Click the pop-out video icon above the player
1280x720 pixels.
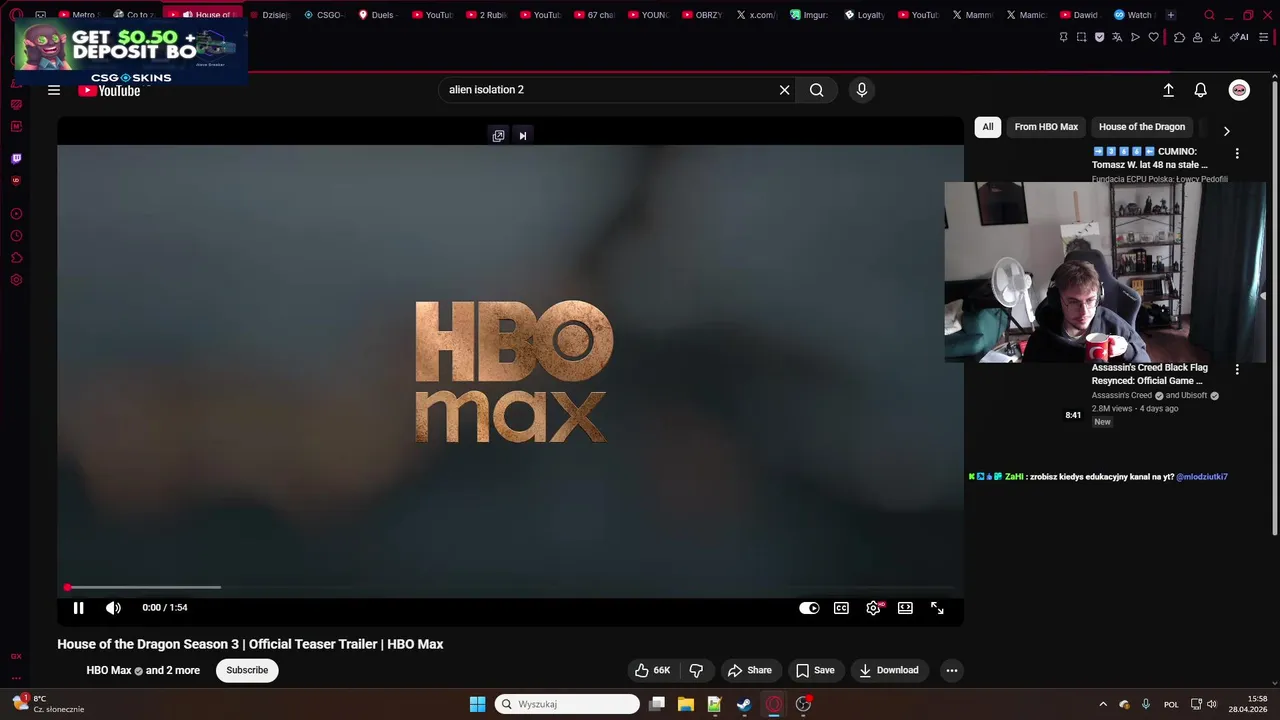click(x=498, y=136)
